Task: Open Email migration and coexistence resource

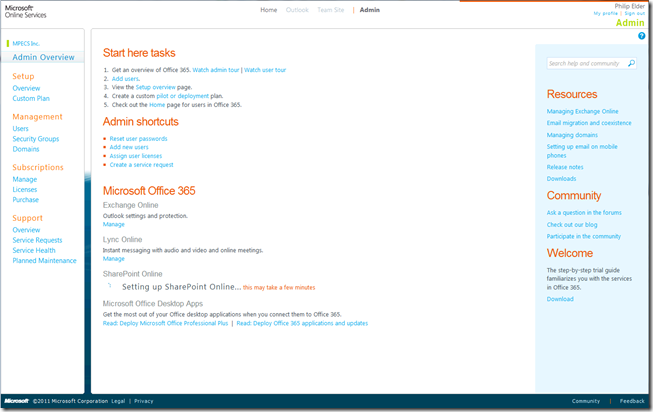Action: tap(589, 123)
